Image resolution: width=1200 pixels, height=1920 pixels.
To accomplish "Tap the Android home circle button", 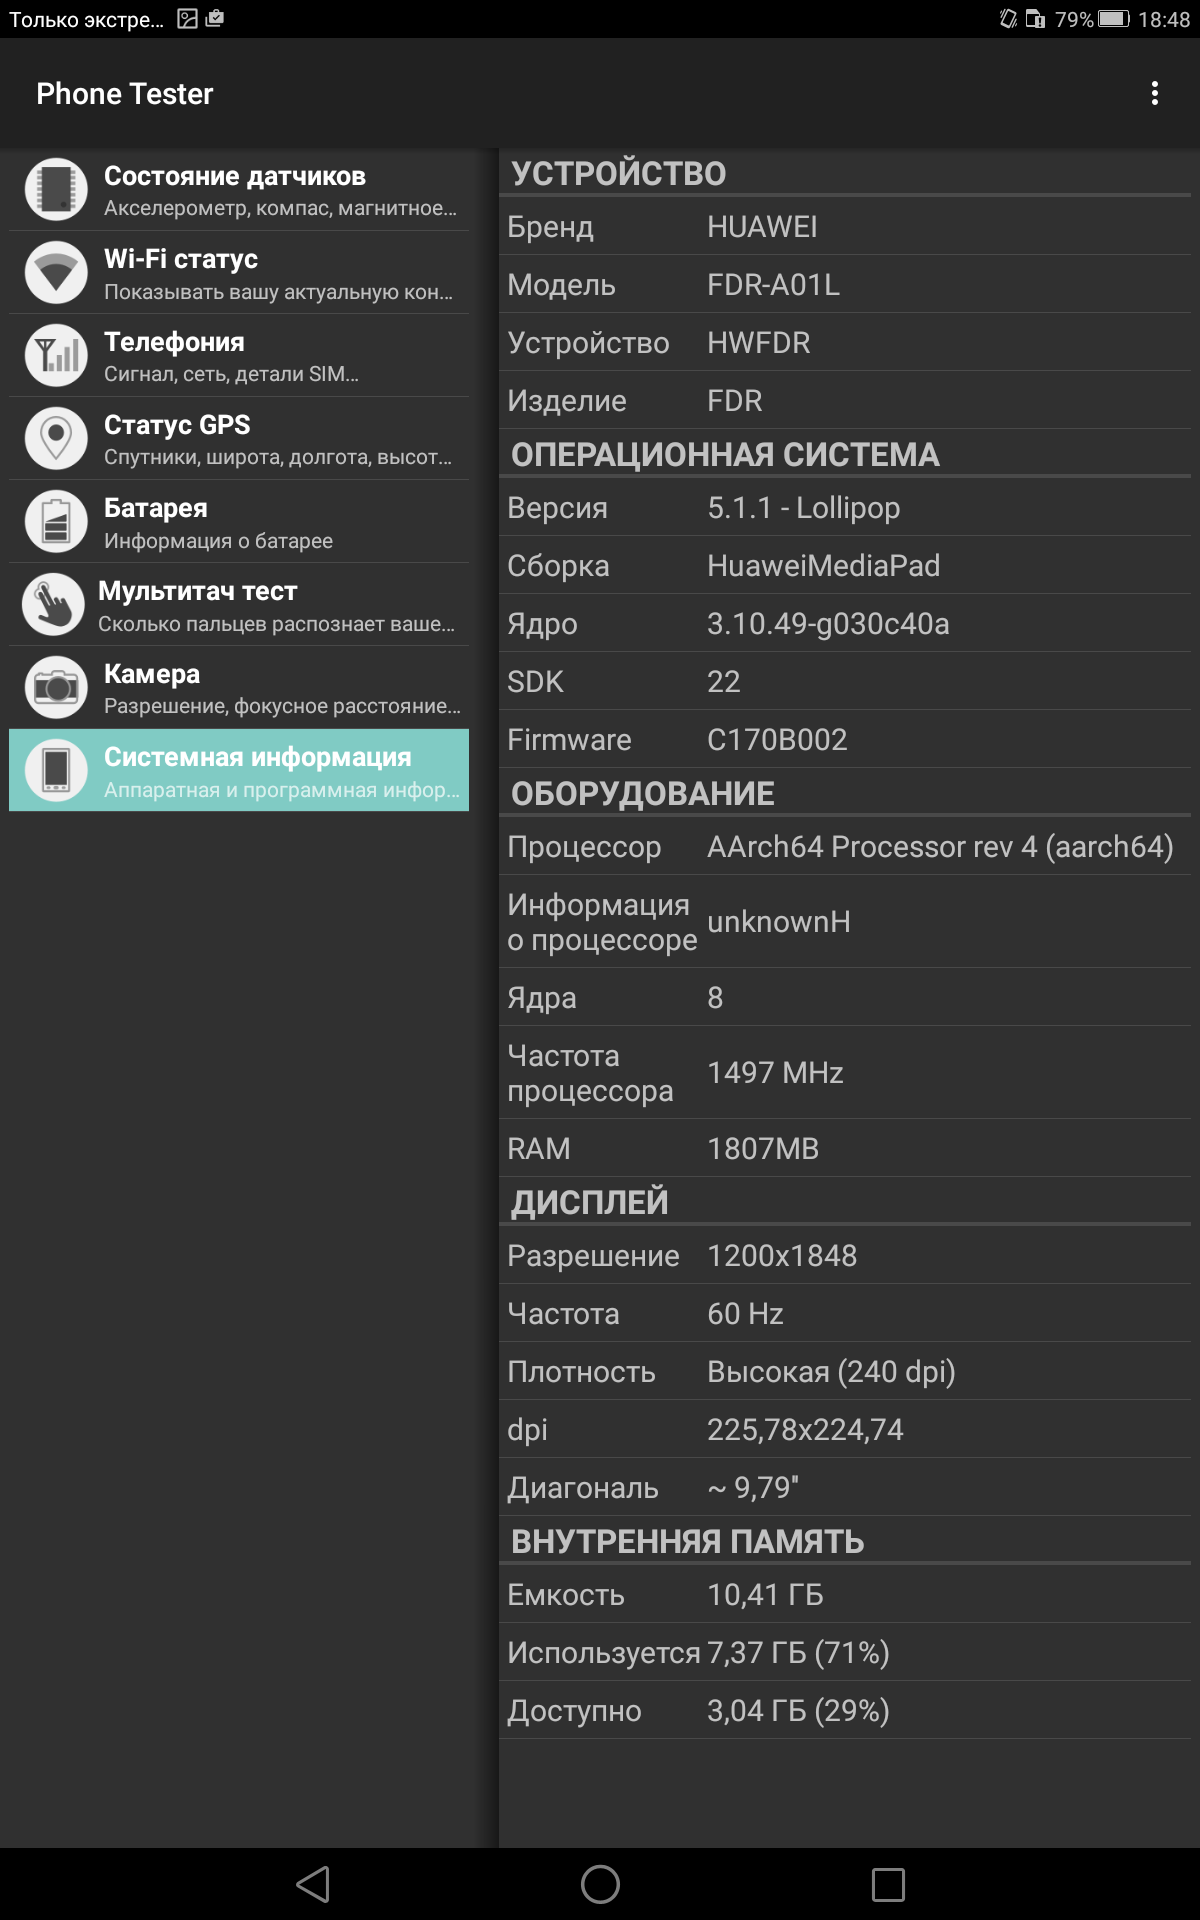I will [600, 1884].
